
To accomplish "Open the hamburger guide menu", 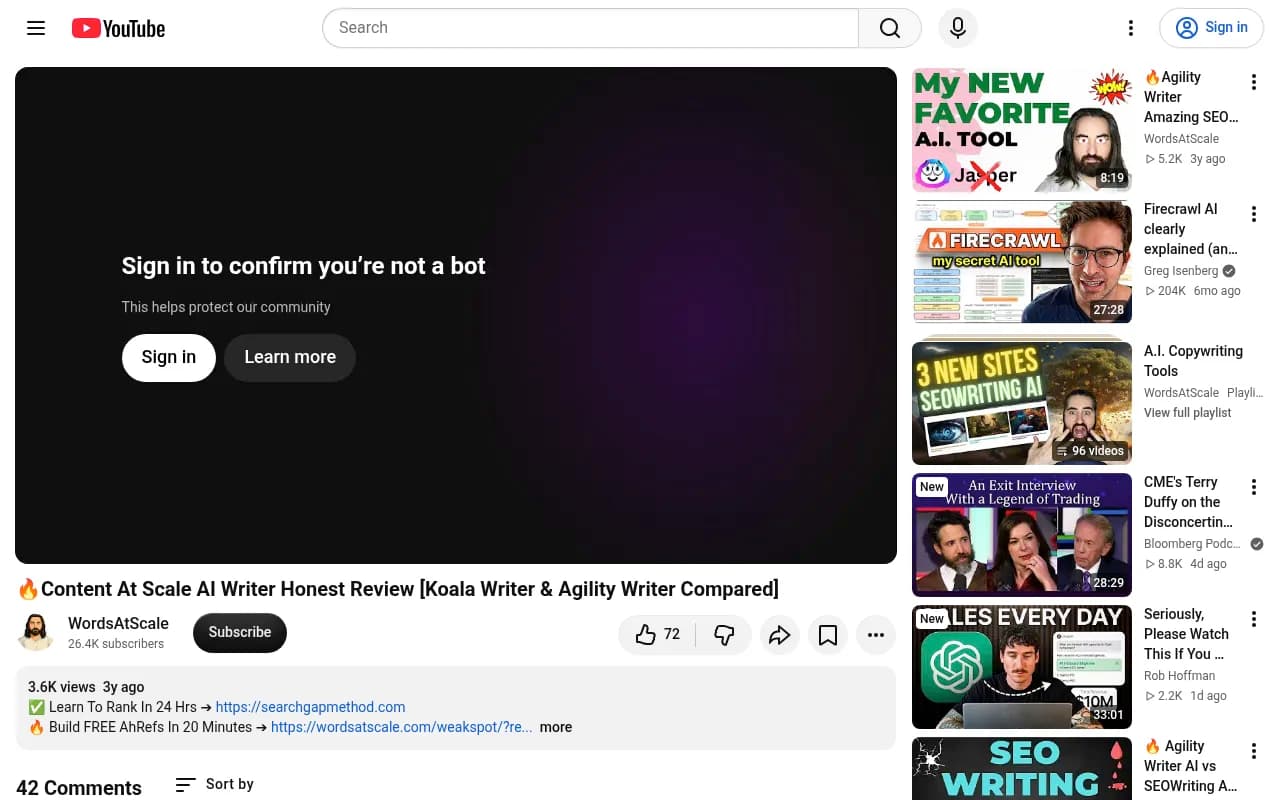I will [x=36, y=28].
